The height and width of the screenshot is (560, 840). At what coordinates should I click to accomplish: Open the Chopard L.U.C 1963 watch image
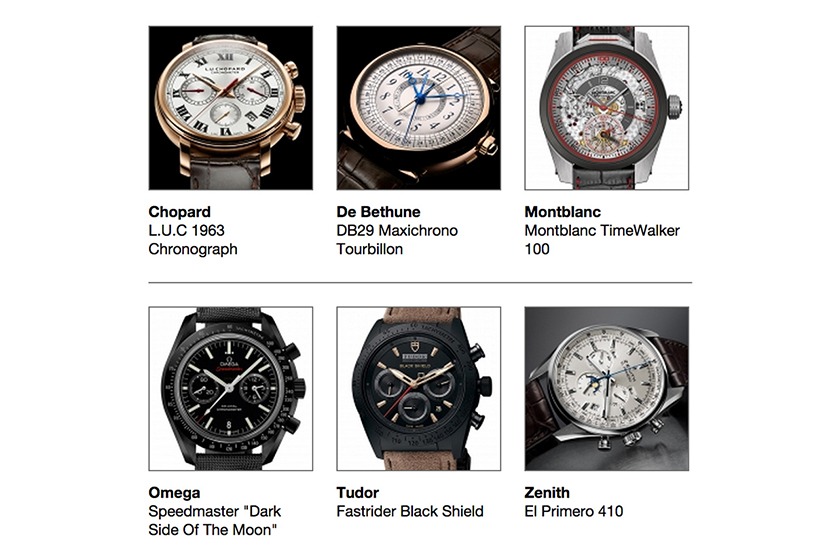tap(231, 108)
